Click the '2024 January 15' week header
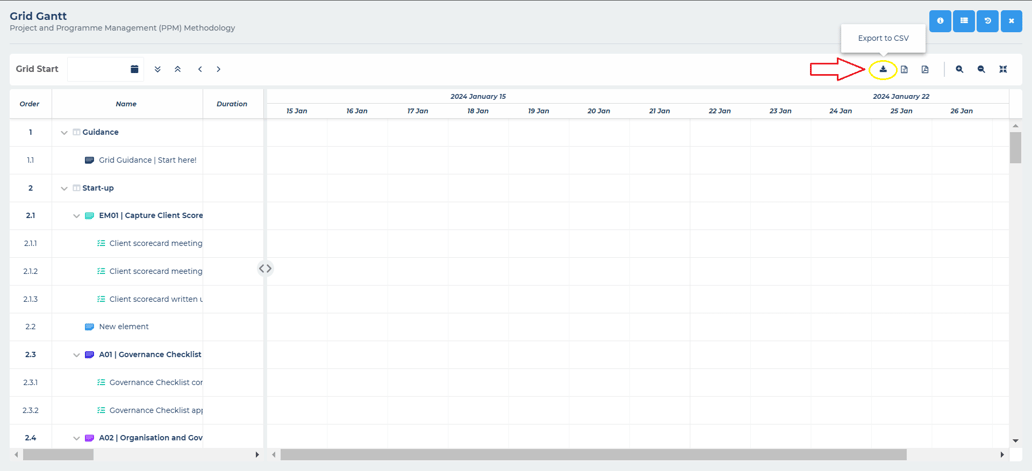The height and width of the screenshot is (471, 1032). click(x=478, y=96)
